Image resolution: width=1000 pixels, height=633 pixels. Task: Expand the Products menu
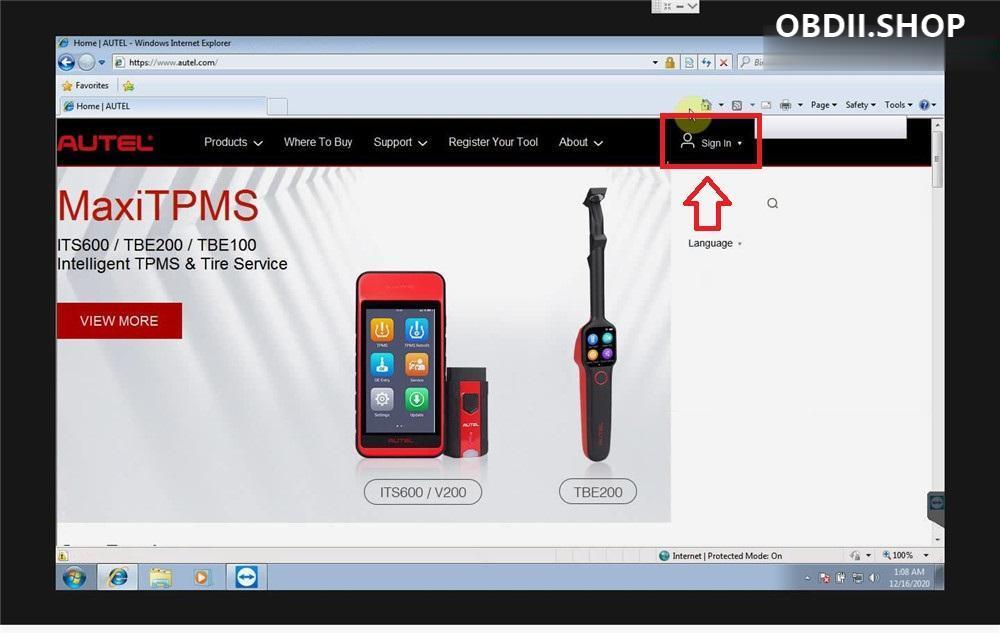[x=233, y=142]
